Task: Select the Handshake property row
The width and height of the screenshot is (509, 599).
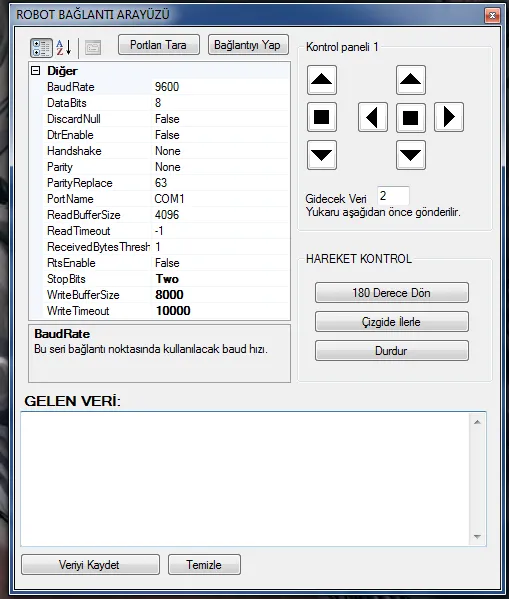Action: click(x=166, y=151)
